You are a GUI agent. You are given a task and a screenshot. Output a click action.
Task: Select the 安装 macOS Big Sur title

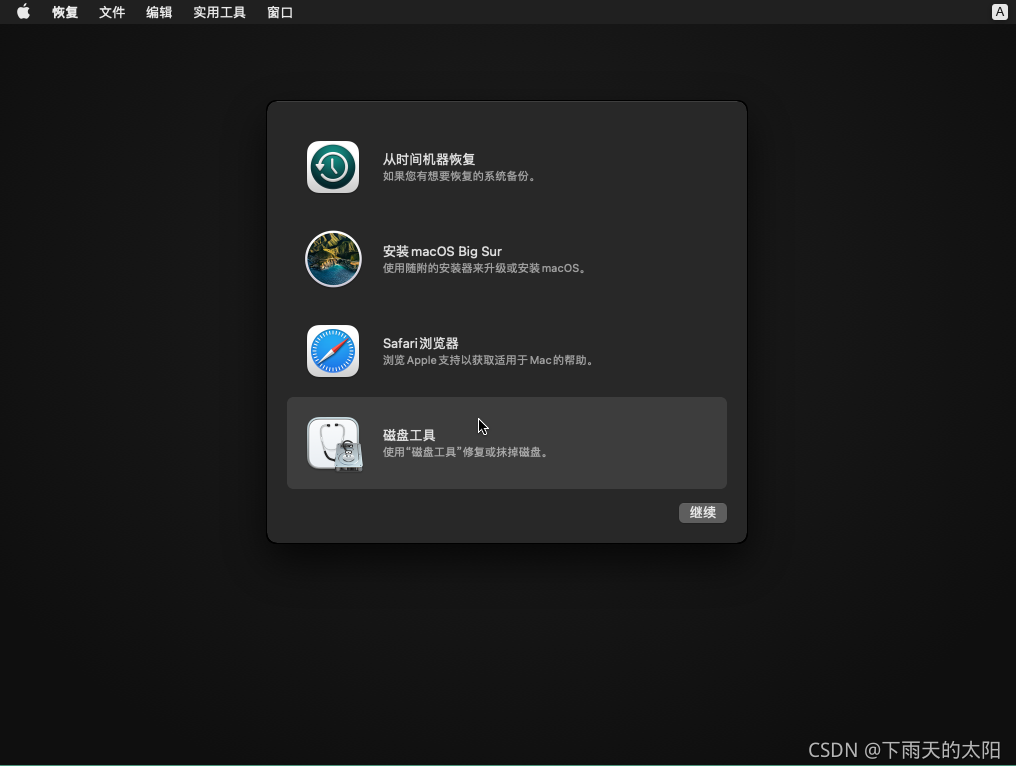[x=442, y=251]
